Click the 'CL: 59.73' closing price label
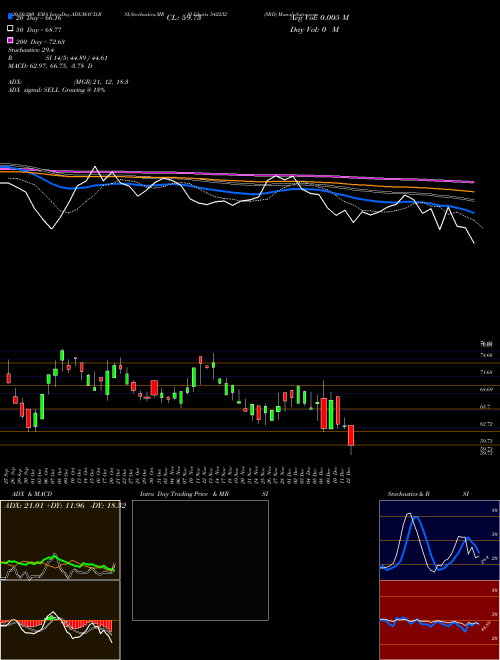 pyautogui.click(x=184, y=18)
